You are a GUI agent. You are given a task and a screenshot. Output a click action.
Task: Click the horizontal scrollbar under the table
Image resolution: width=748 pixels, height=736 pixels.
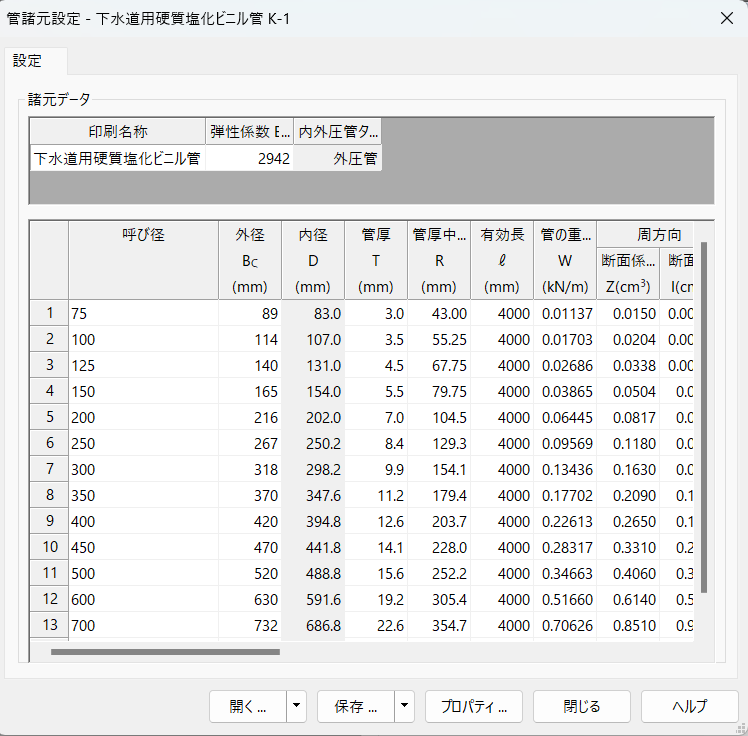165,652
